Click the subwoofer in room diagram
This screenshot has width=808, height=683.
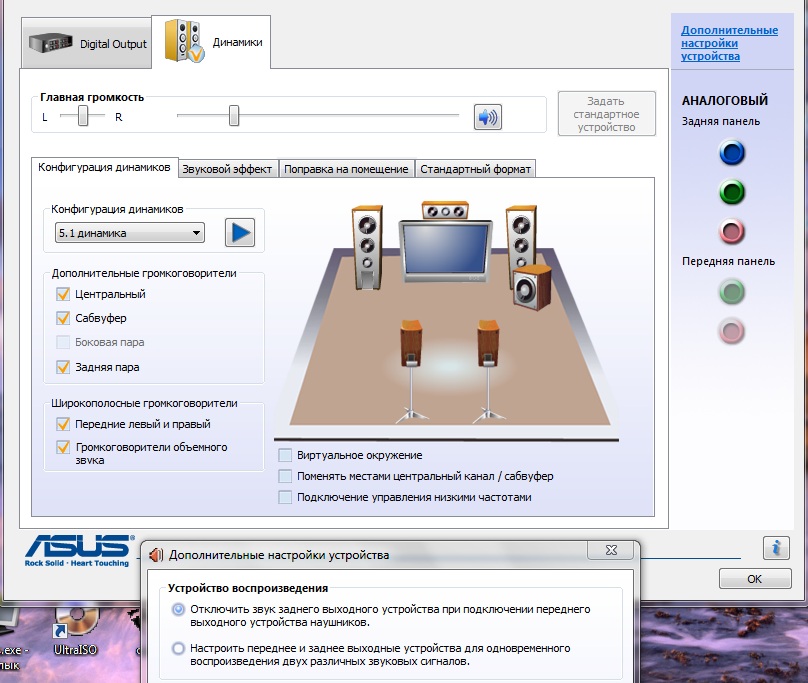(x=532, y=287)
